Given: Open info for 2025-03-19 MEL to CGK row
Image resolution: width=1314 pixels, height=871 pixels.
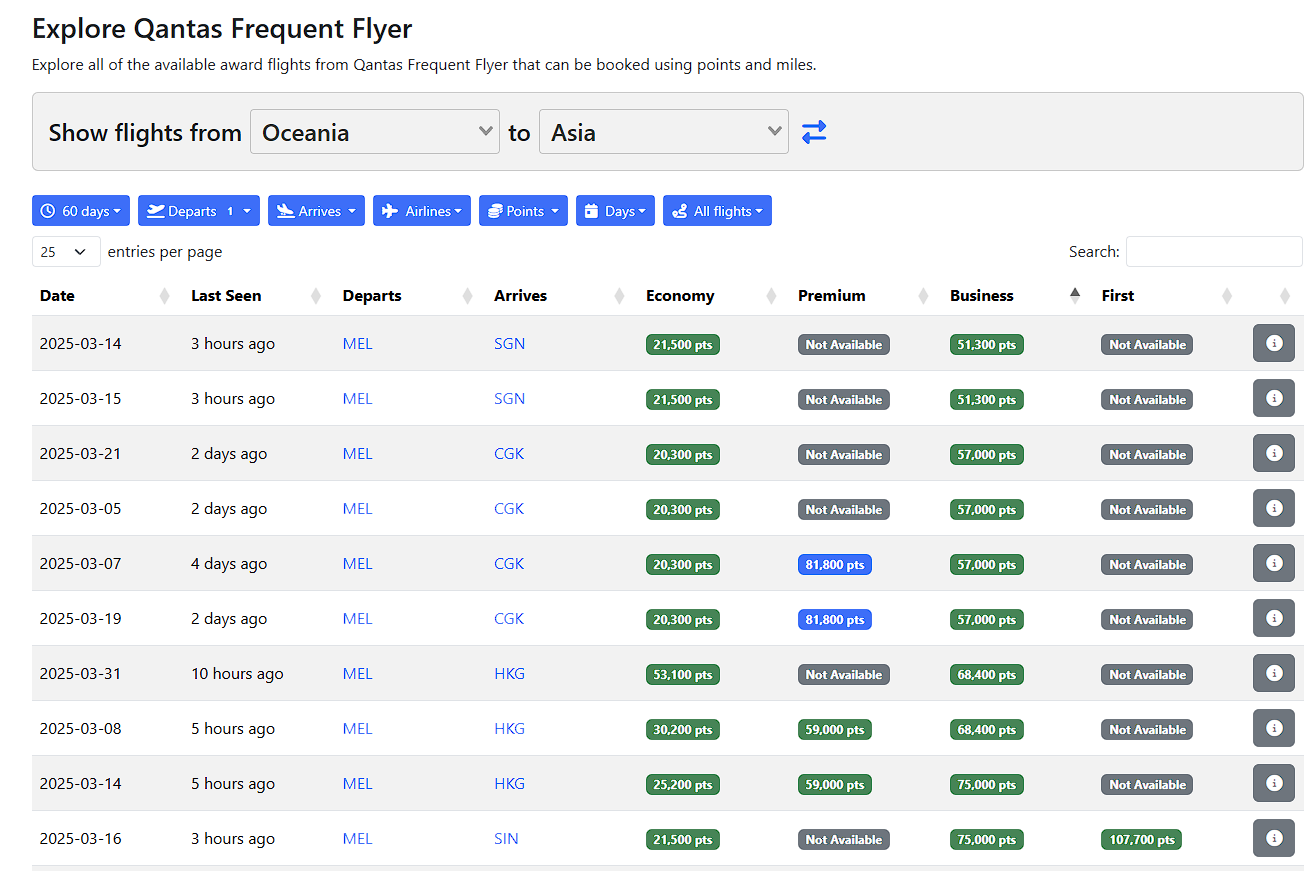Looking at the screenshot, I should (x=1273, y=618).
